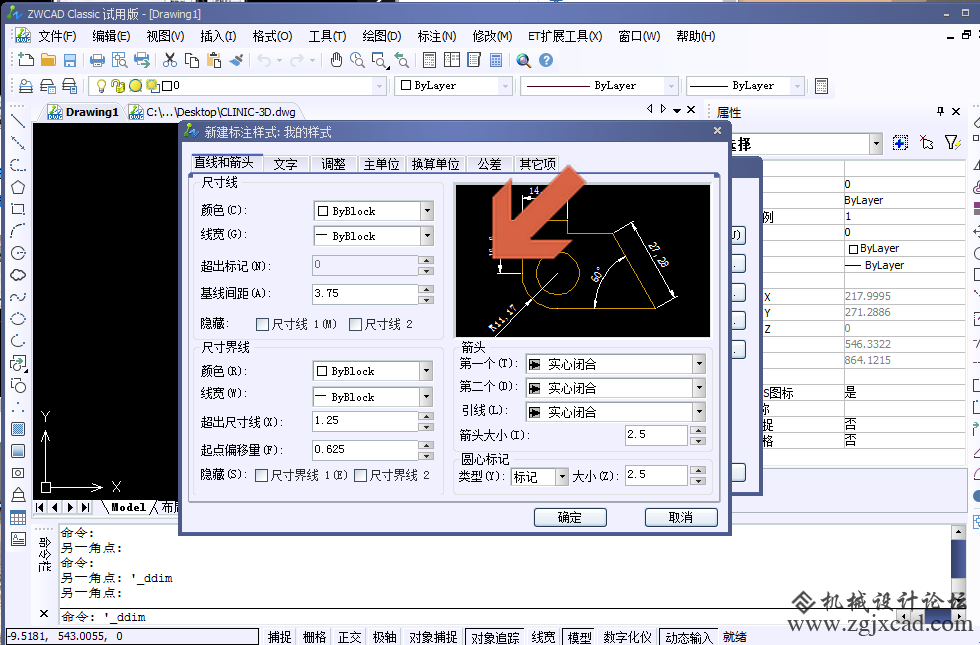Image resolution: width=980 pixels, height=645 pixels.
Task: Switch to the 主单位 tab
Action: coord(381,164)
